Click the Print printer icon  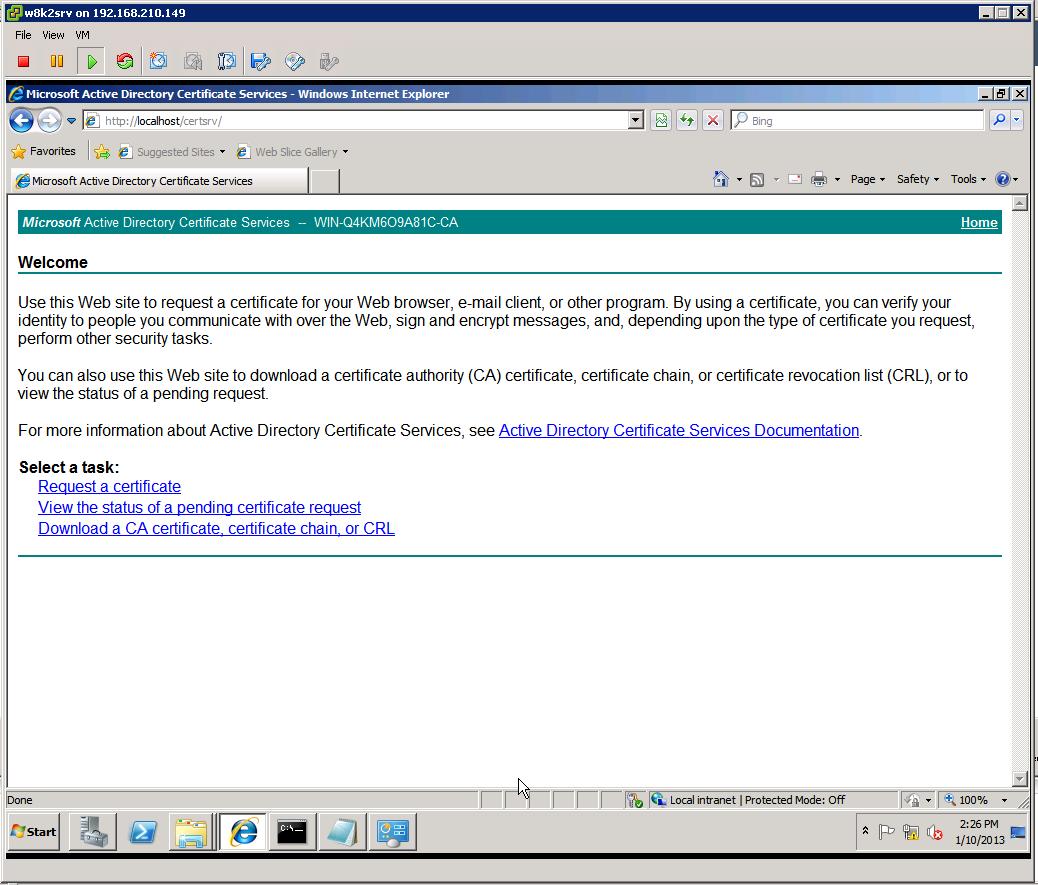(x=819, y=179)
